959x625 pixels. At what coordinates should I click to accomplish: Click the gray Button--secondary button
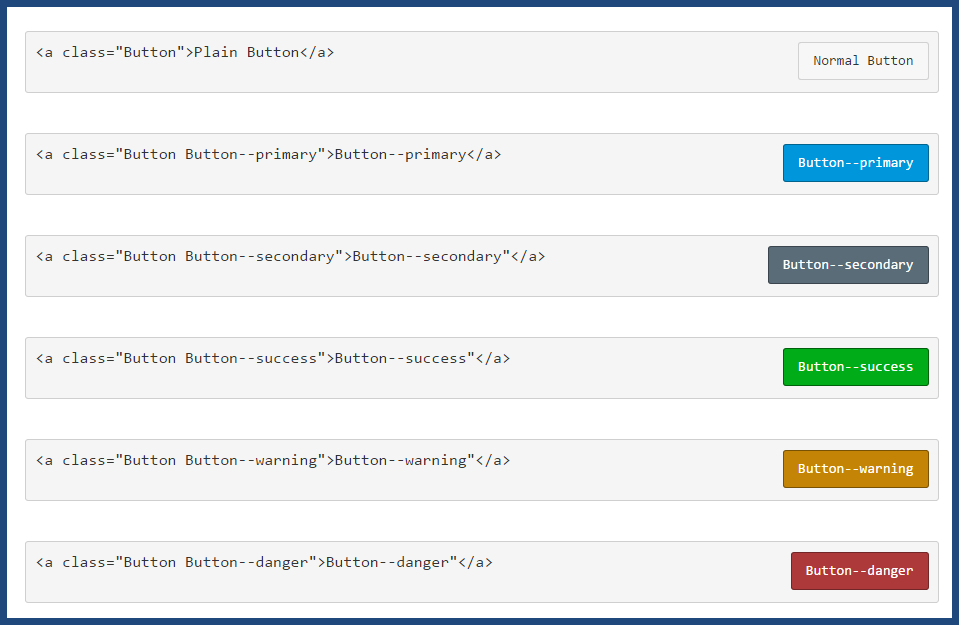(848, 264)
